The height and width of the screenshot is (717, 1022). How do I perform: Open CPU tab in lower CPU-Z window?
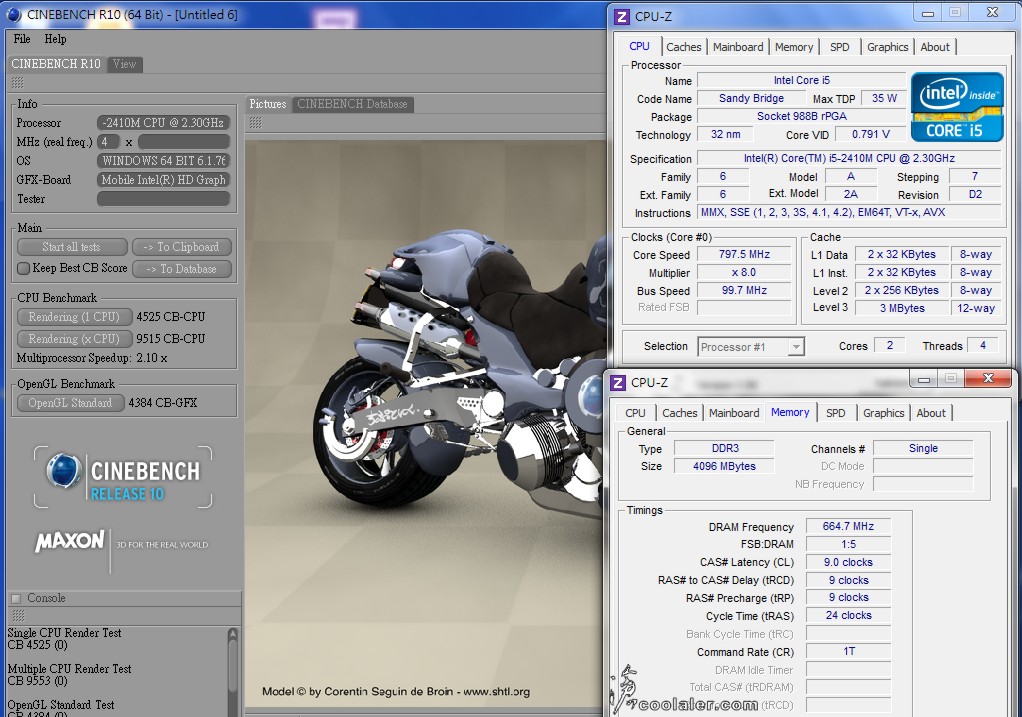pos(635,413)
